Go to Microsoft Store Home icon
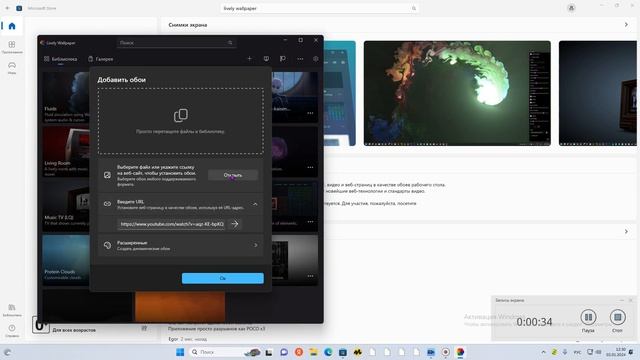Viewport: 640px width, 360px height. tap(12, 26)
